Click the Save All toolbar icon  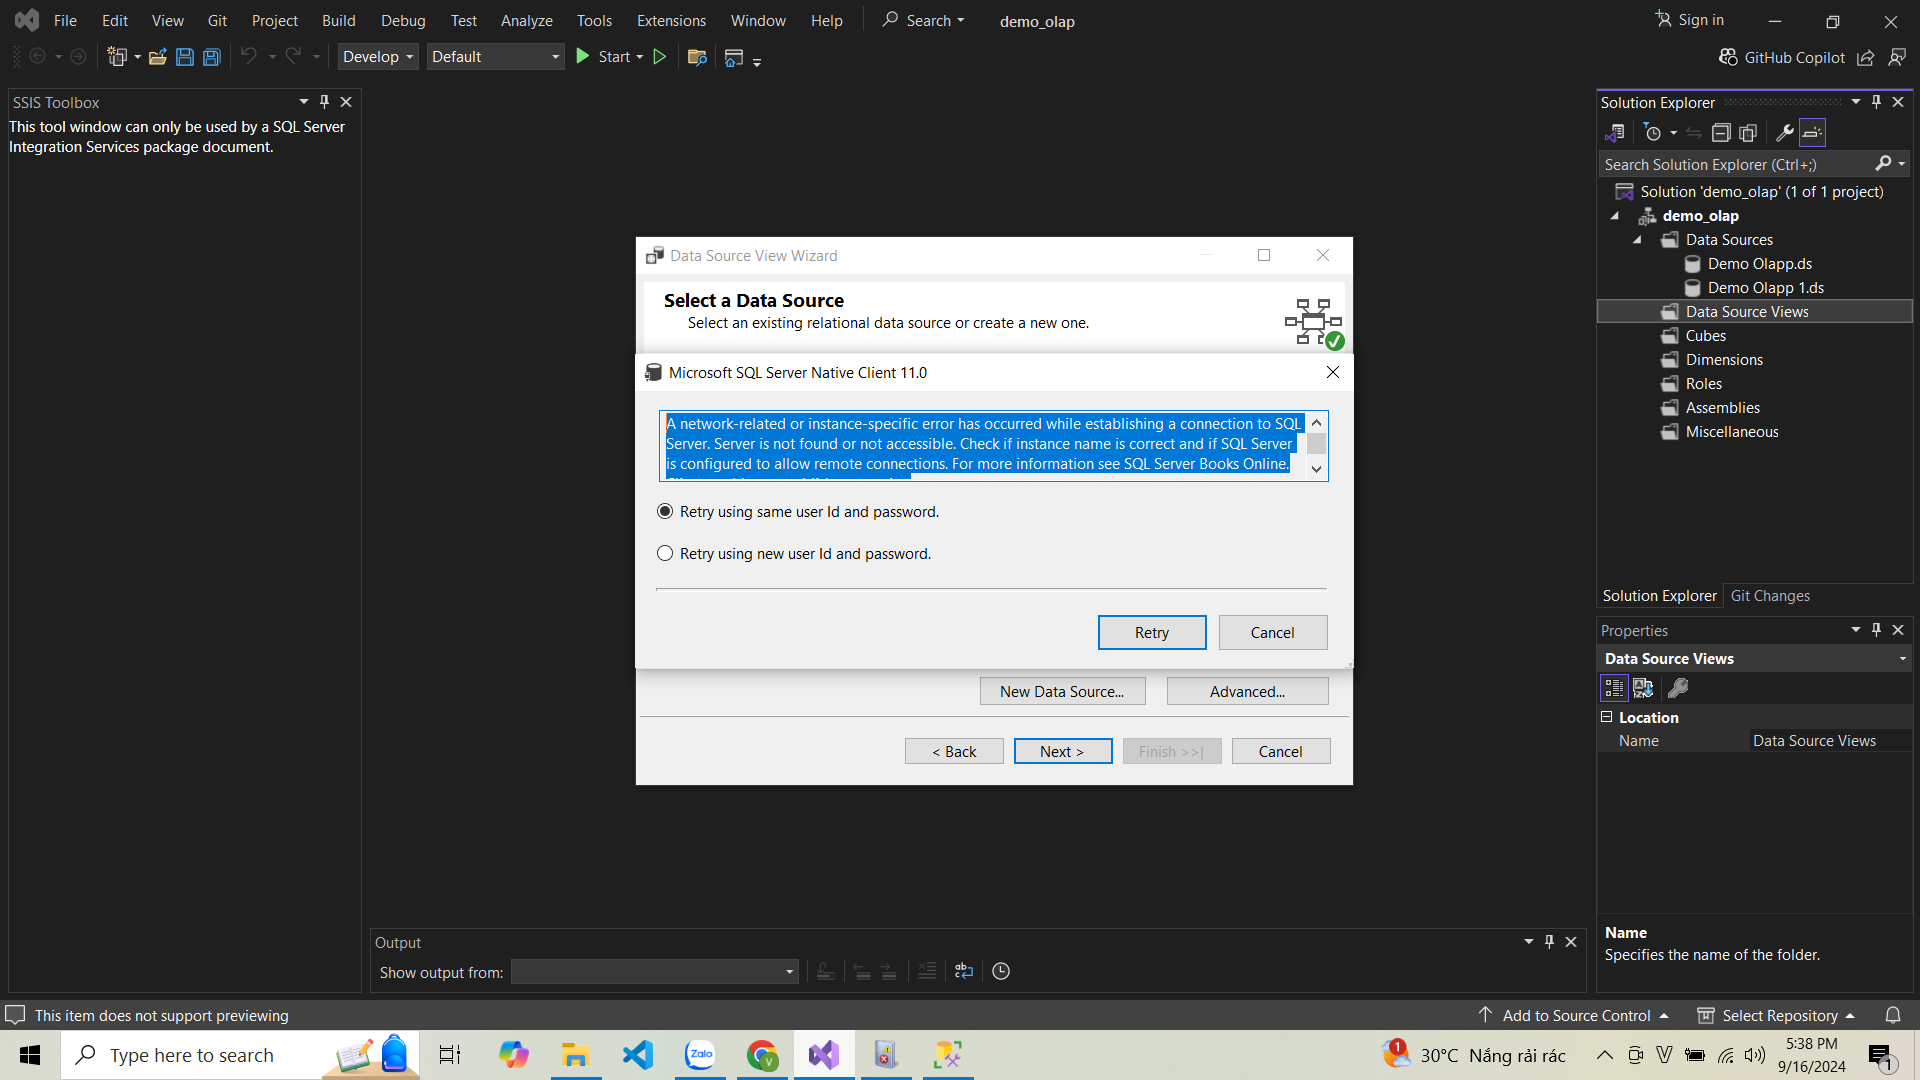coord(212,57)
